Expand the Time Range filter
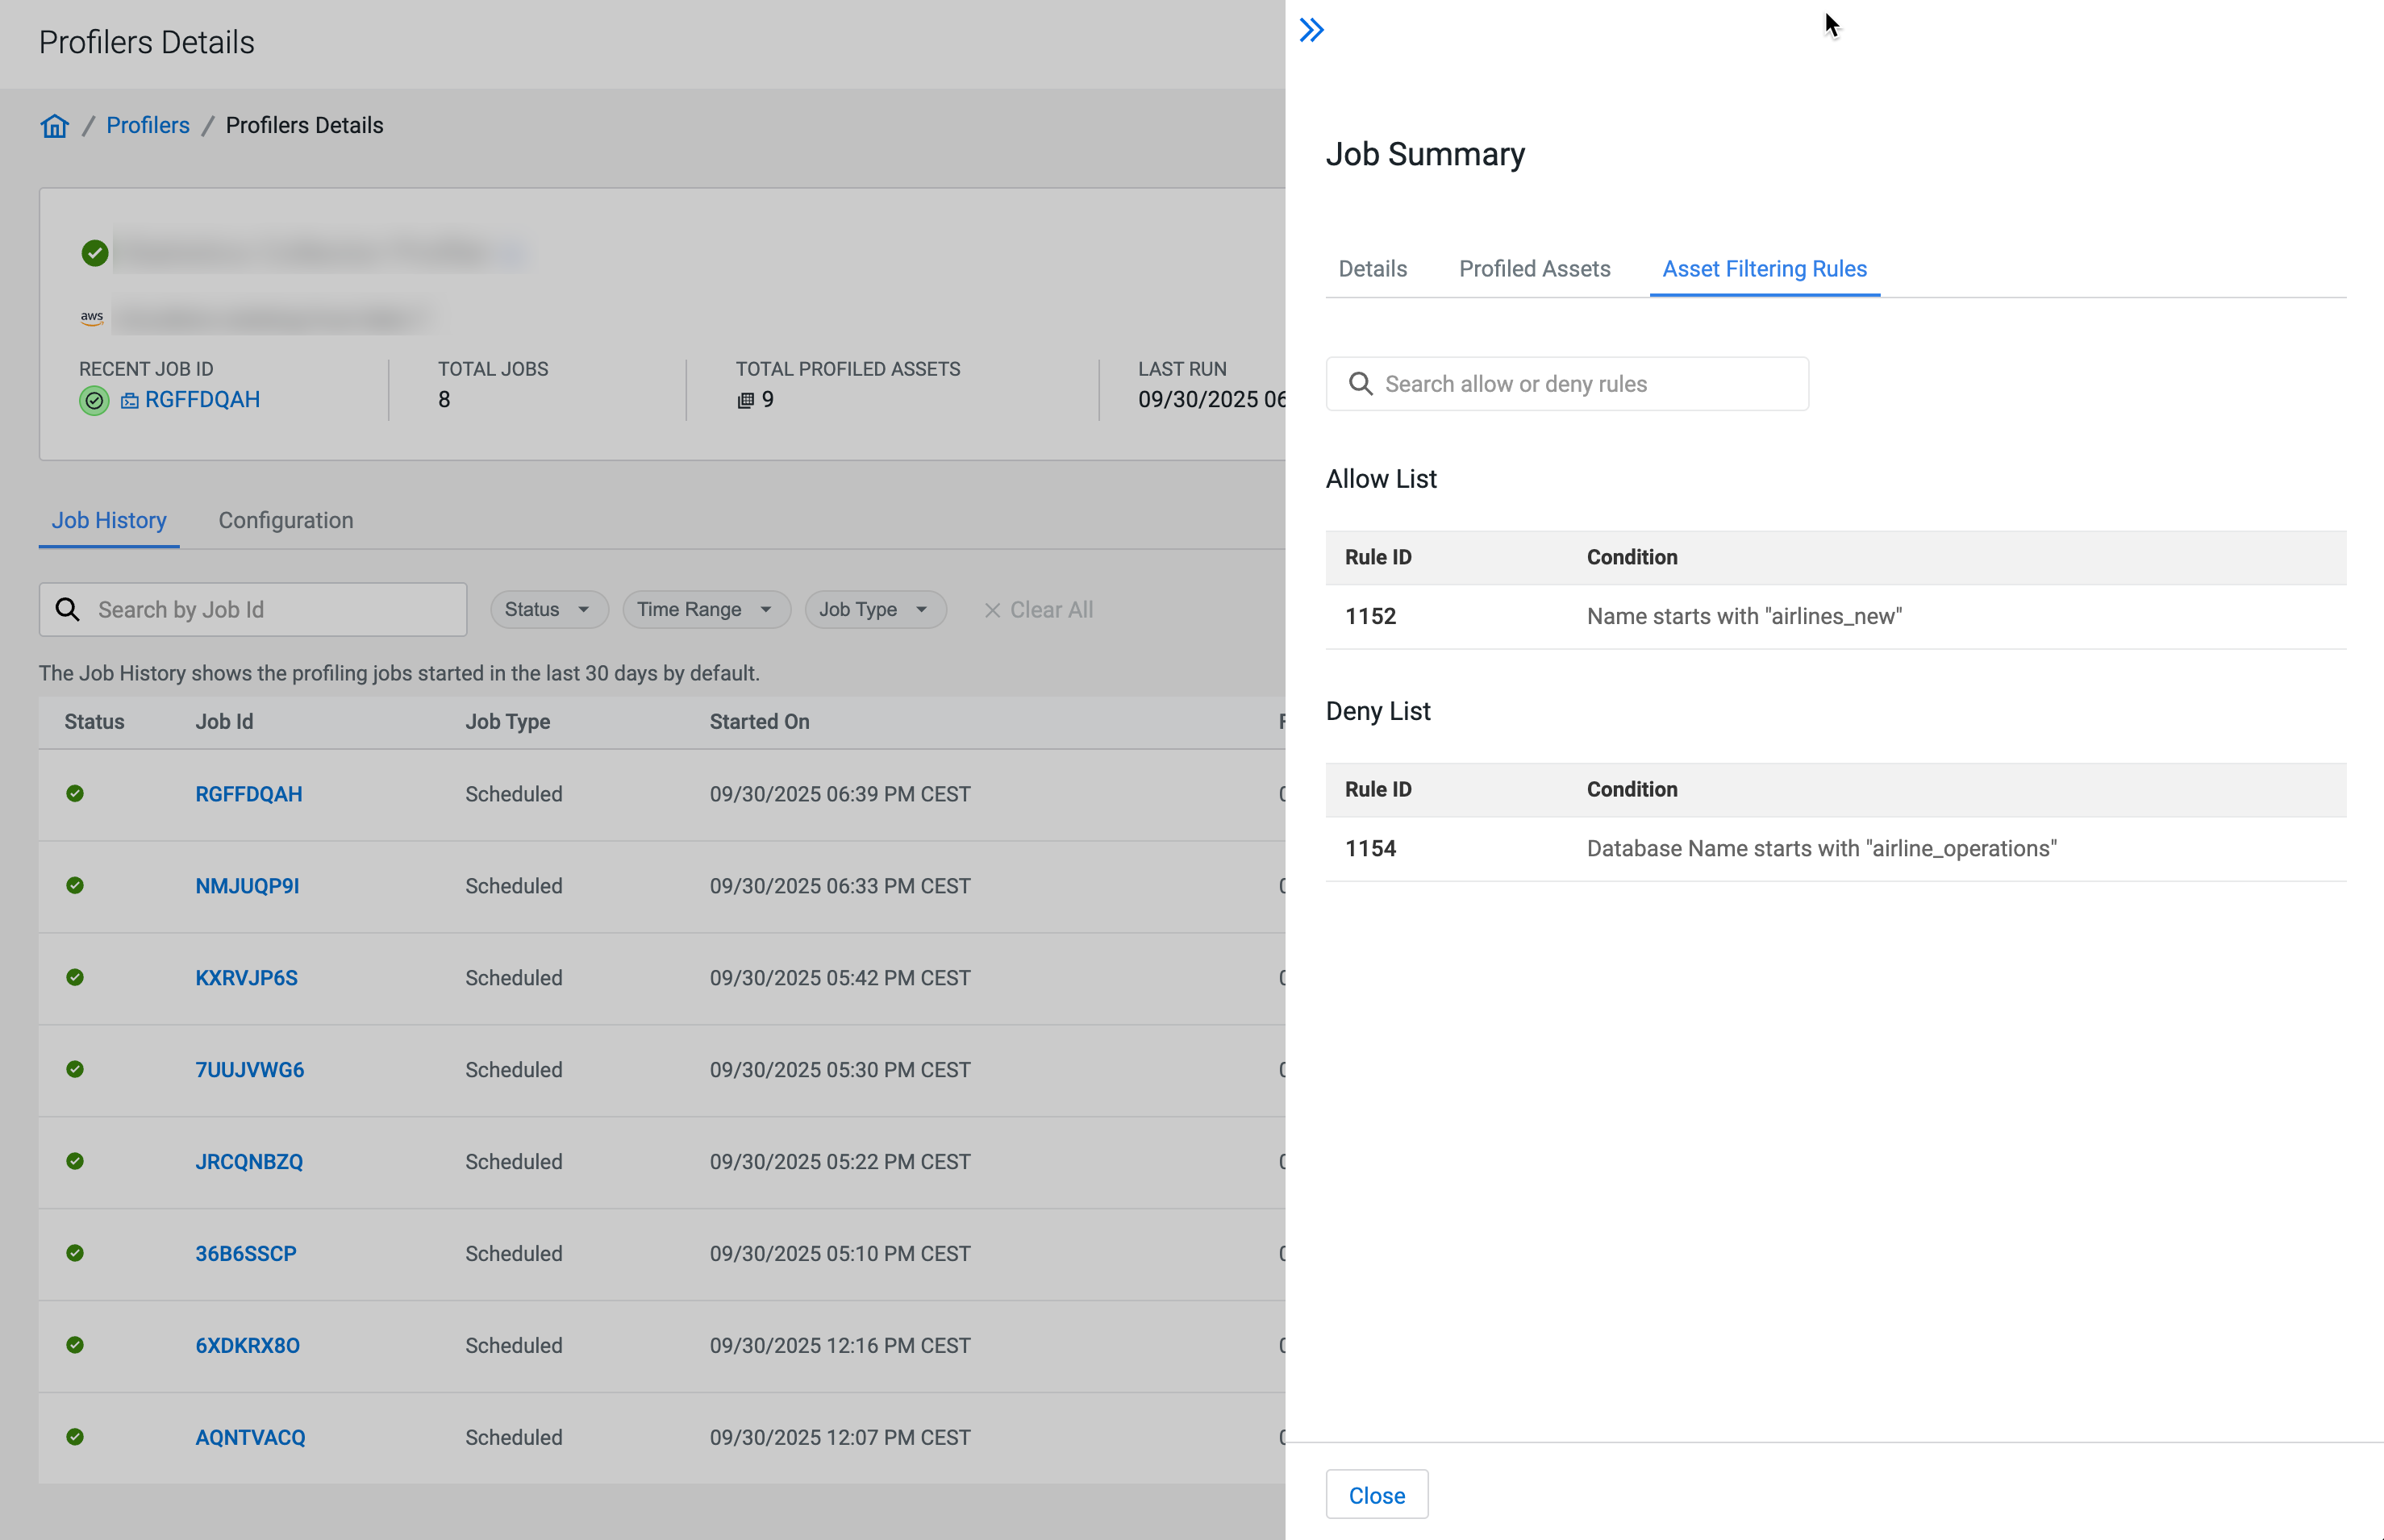The image size is (2384, 1540). pos(705,610)
